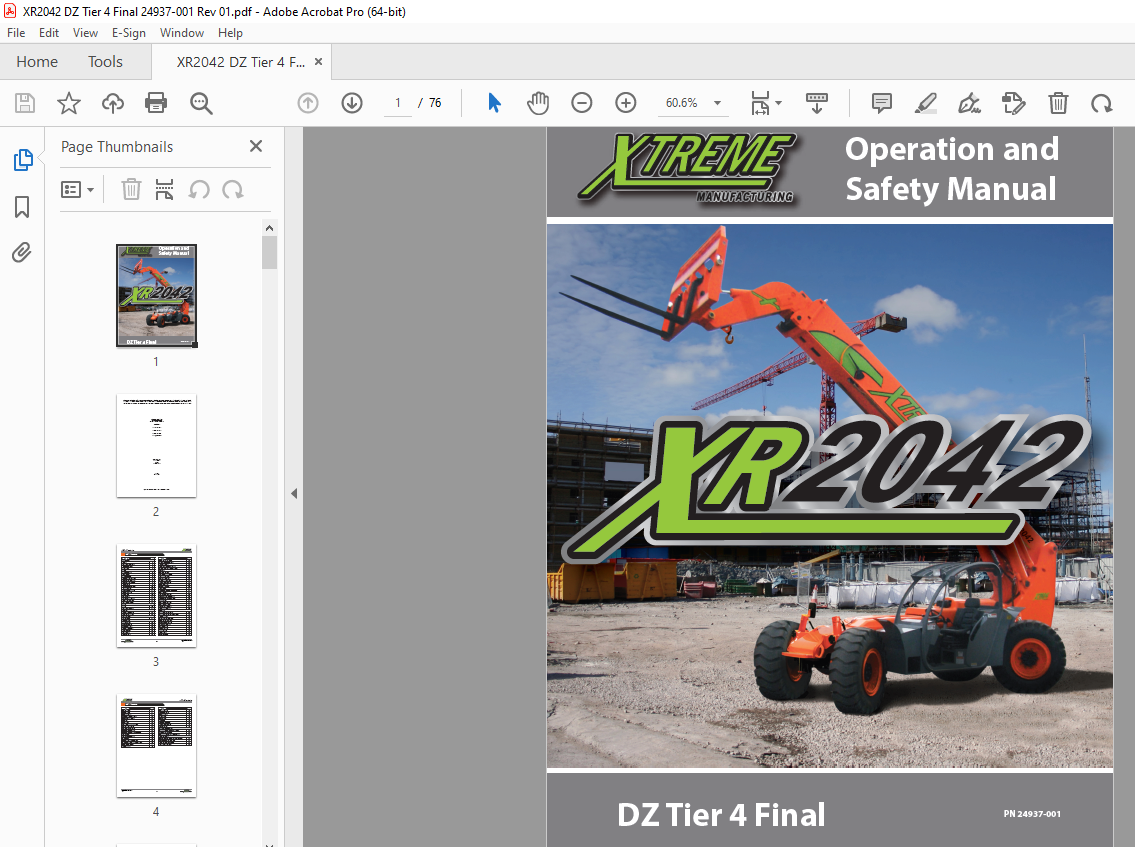Go to previous page arrow
The image size is (1135, 847).
pos(308,103)
